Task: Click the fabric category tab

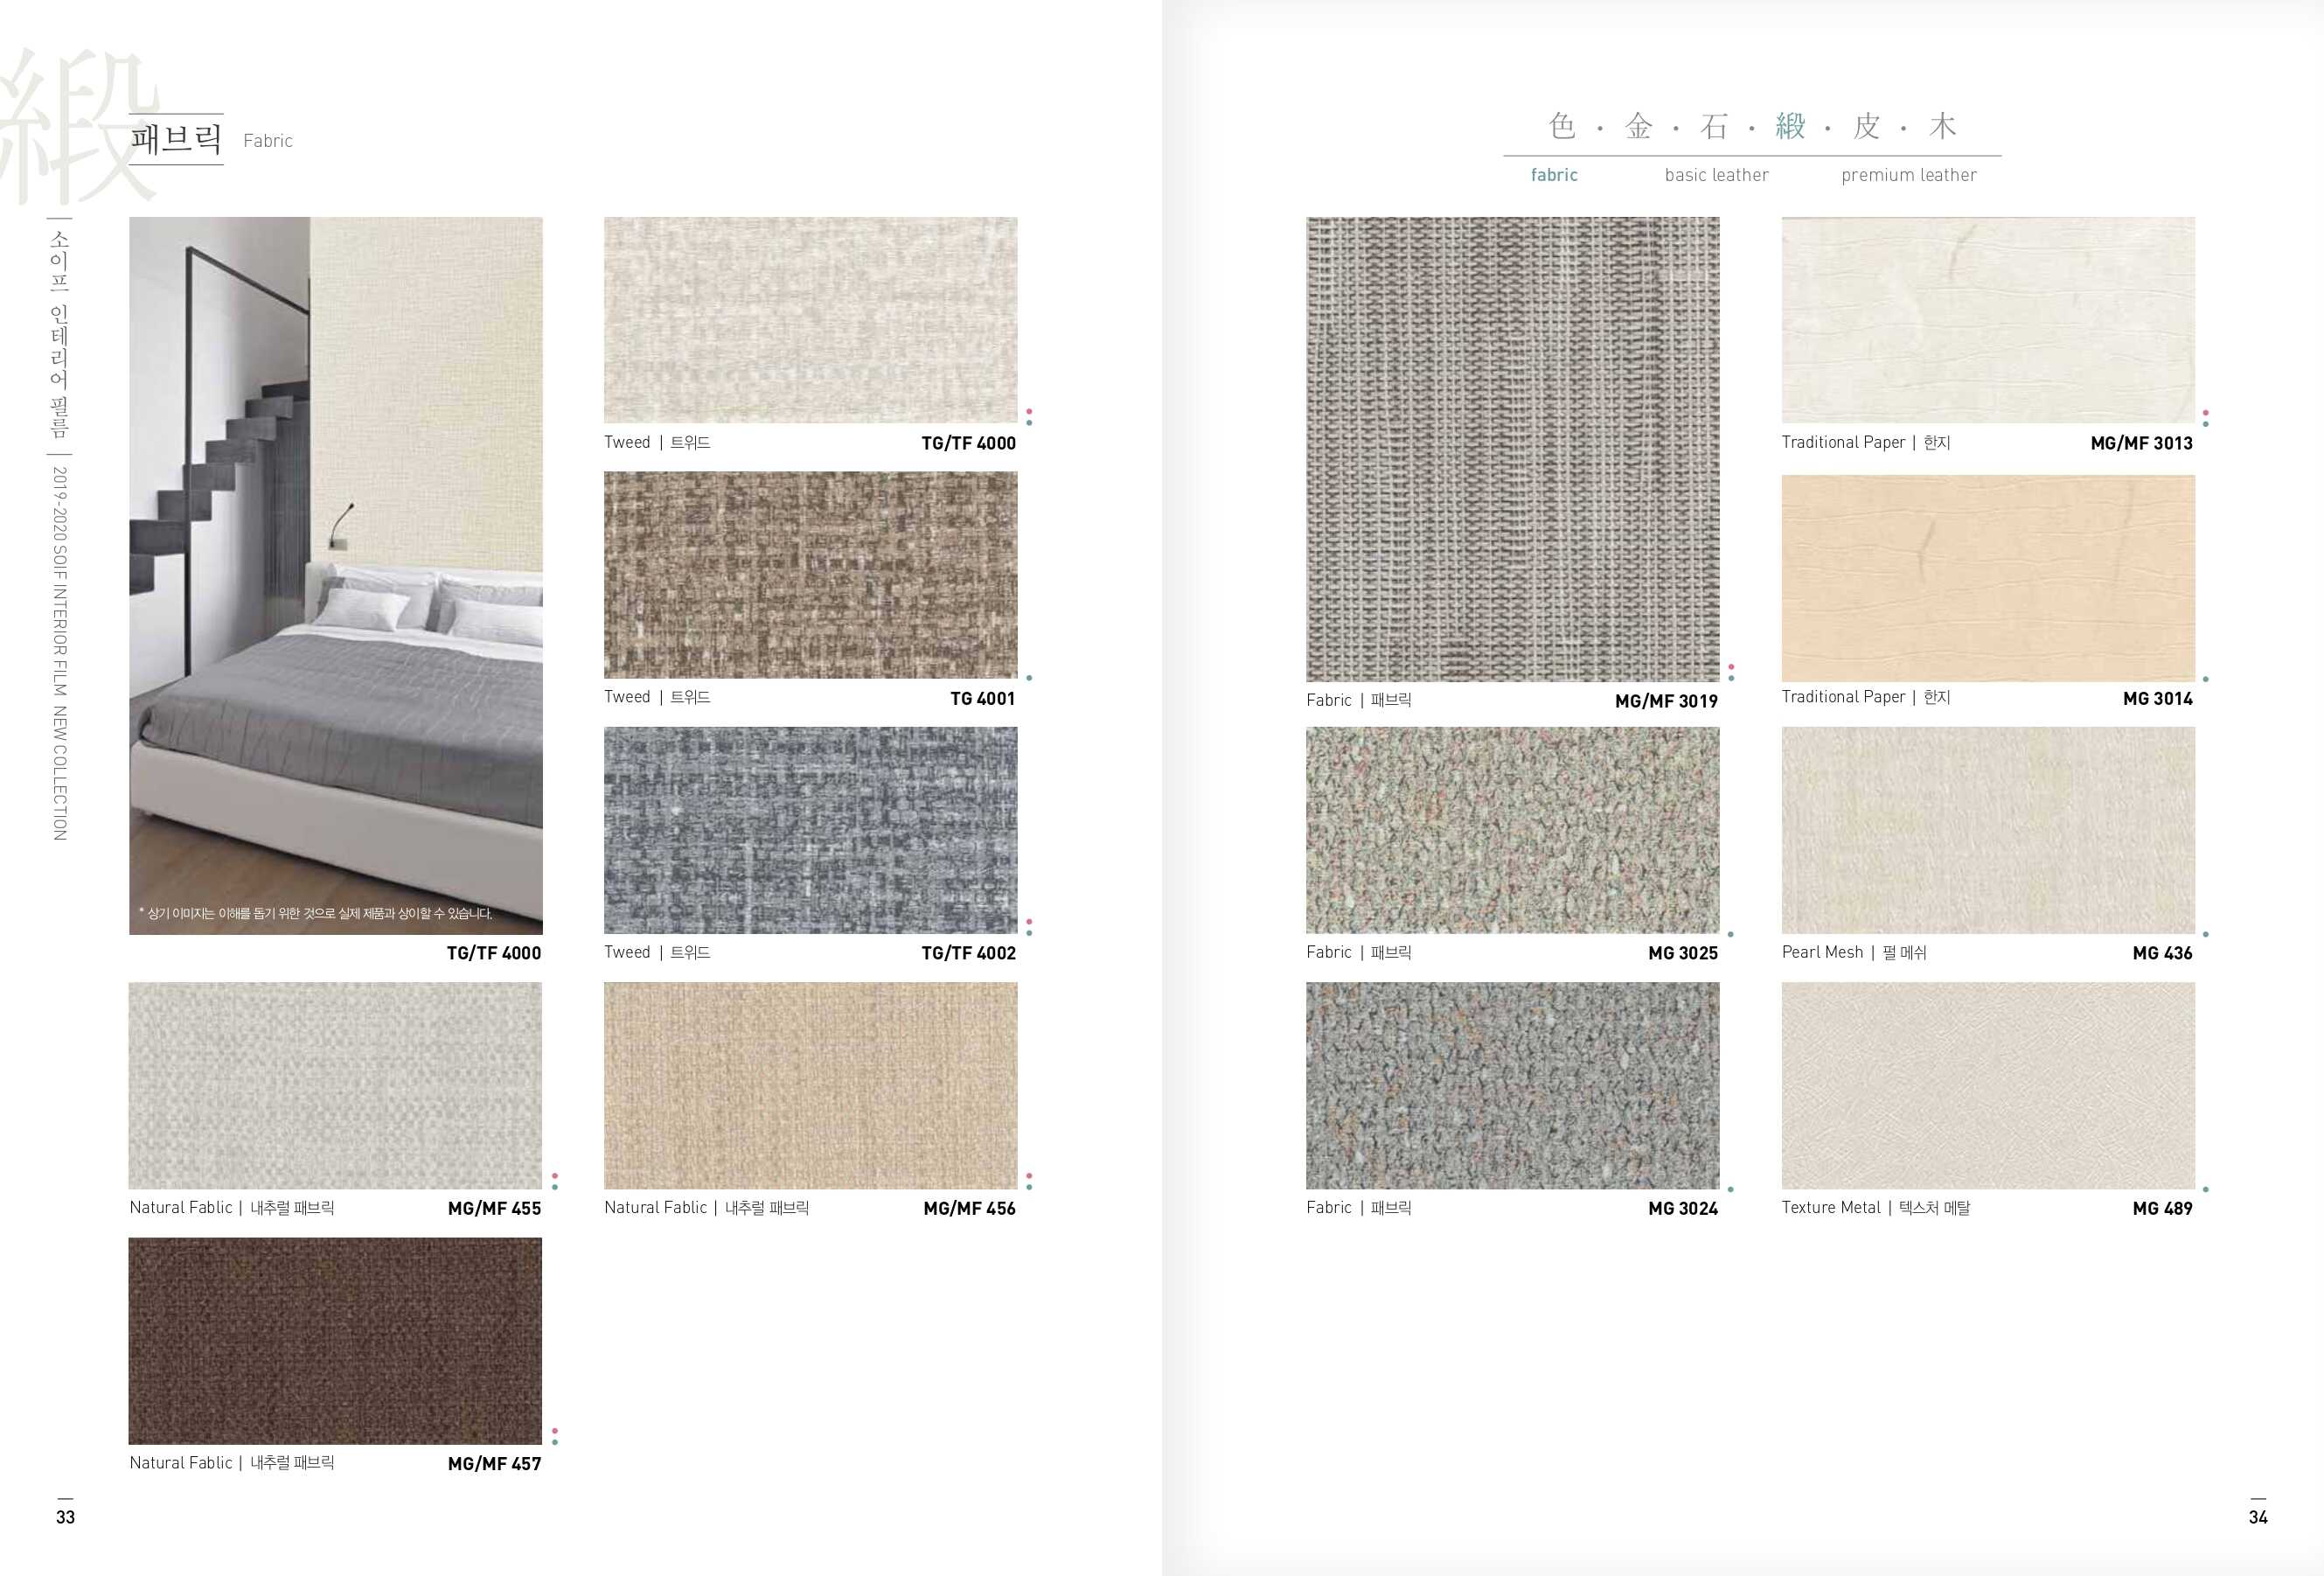Action: (x=1553, y=175)
